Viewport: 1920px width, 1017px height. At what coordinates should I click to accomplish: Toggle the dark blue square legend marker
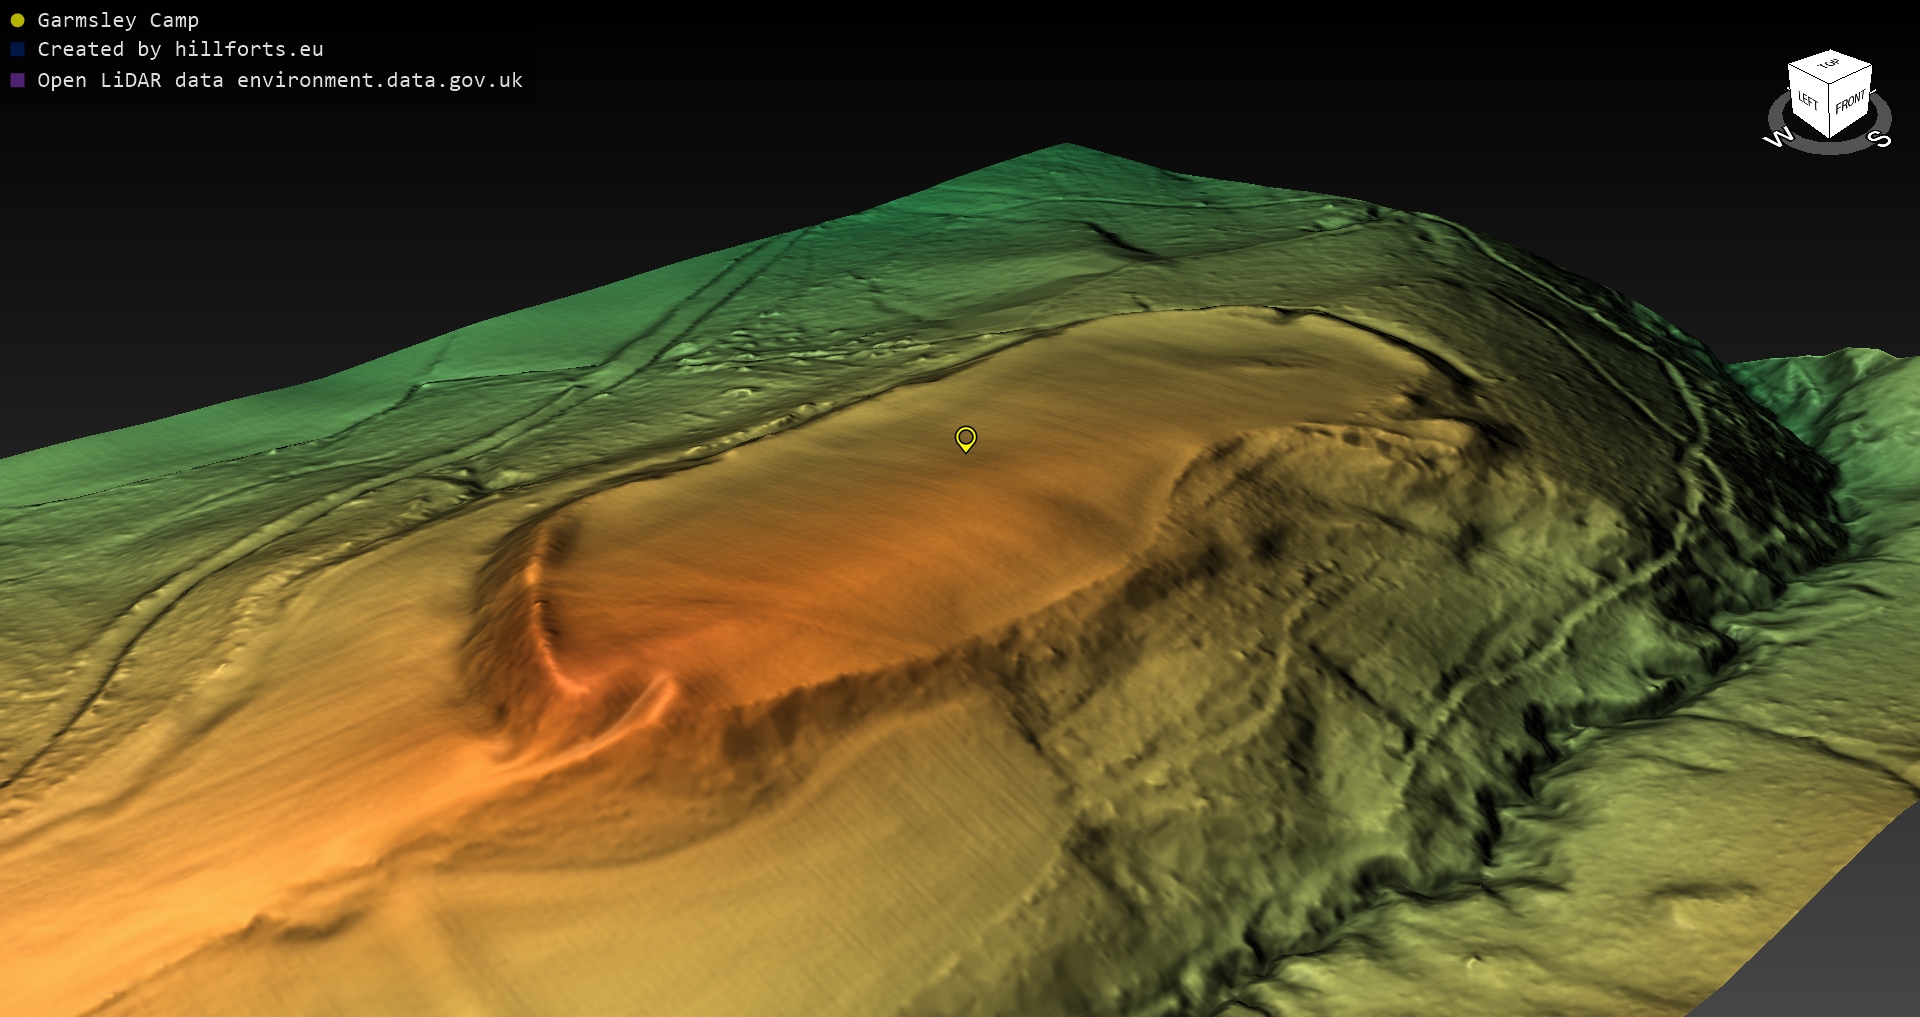coord(17,49)
